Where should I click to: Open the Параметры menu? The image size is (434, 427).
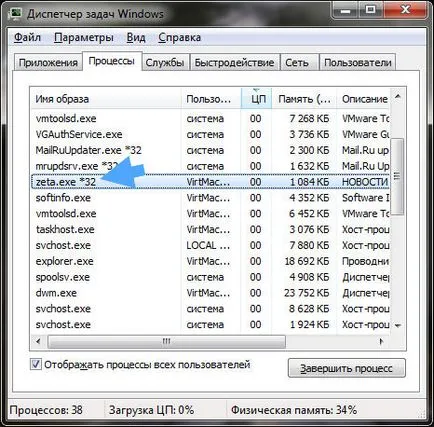click(84, 37)
